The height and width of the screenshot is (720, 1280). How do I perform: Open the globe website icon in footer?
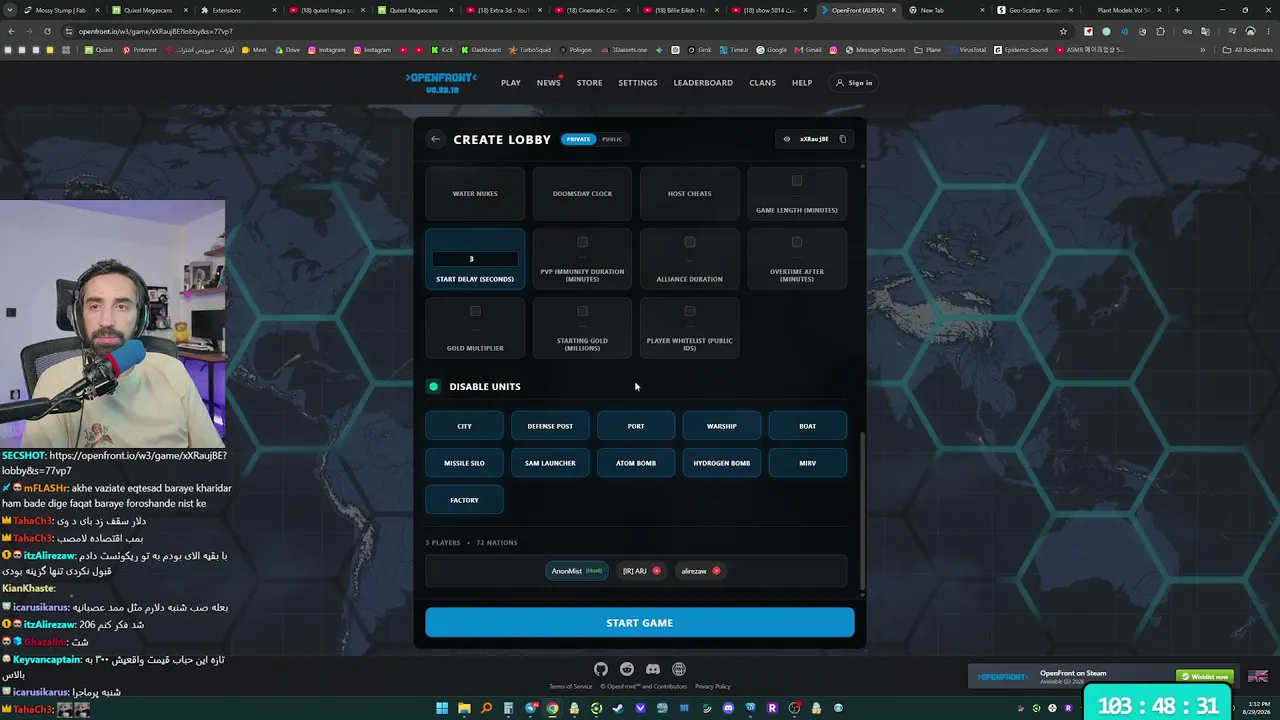tap(679, 669)
